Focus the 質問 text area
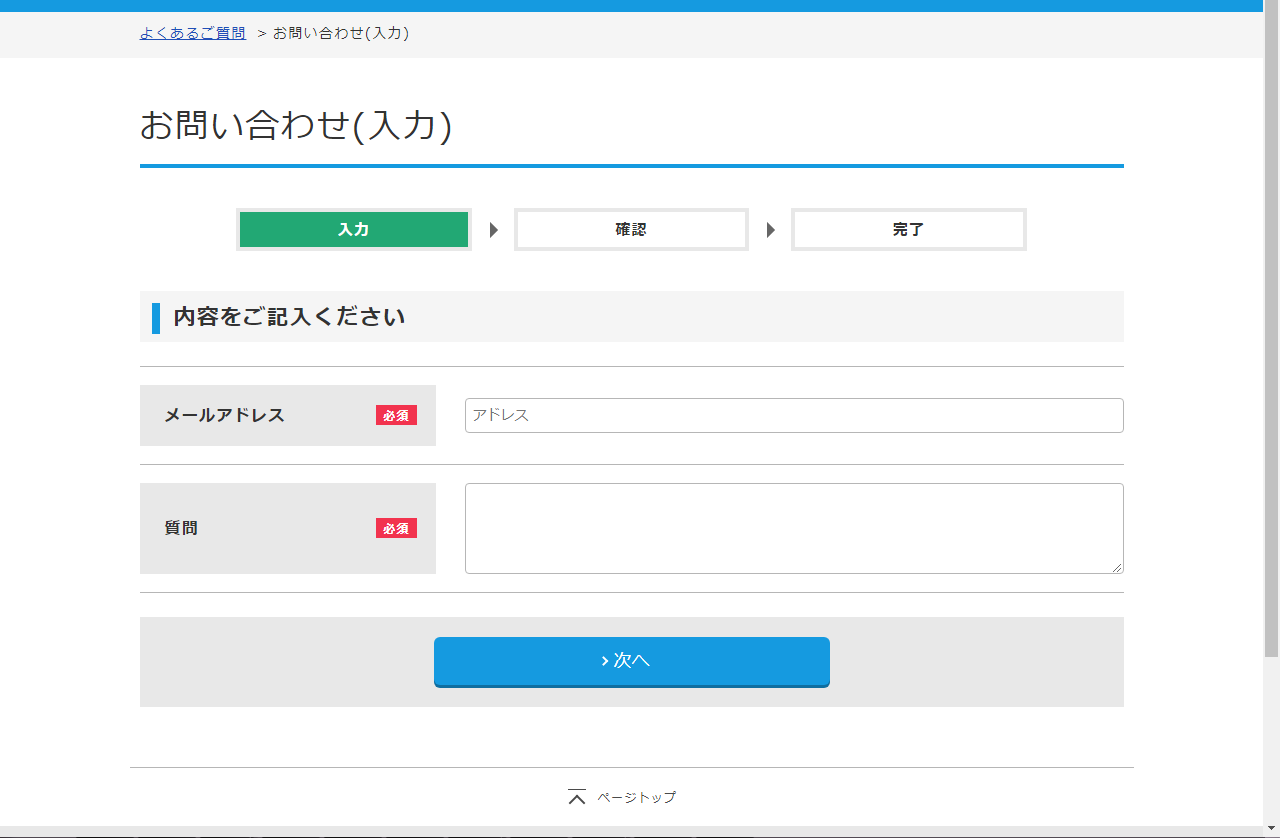This screenshot has width=1280, height=838. [793, 528]
